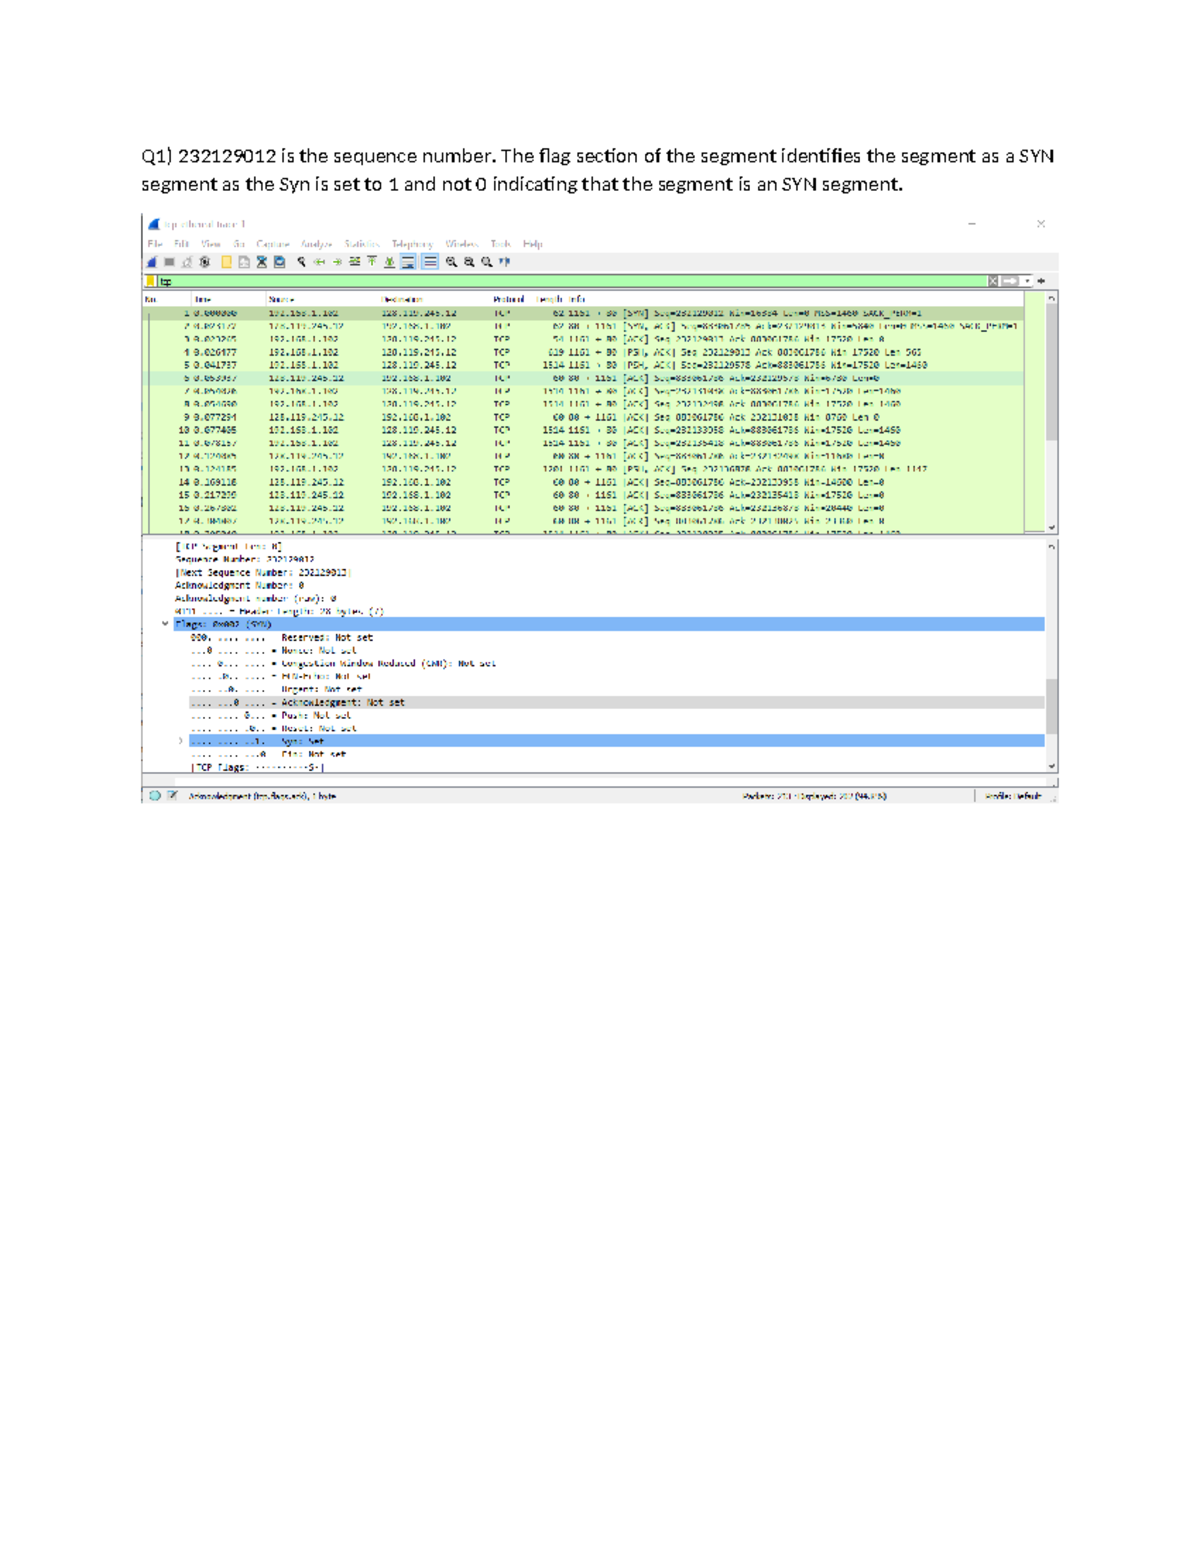Open the Edit menu

tap(182, 244)
